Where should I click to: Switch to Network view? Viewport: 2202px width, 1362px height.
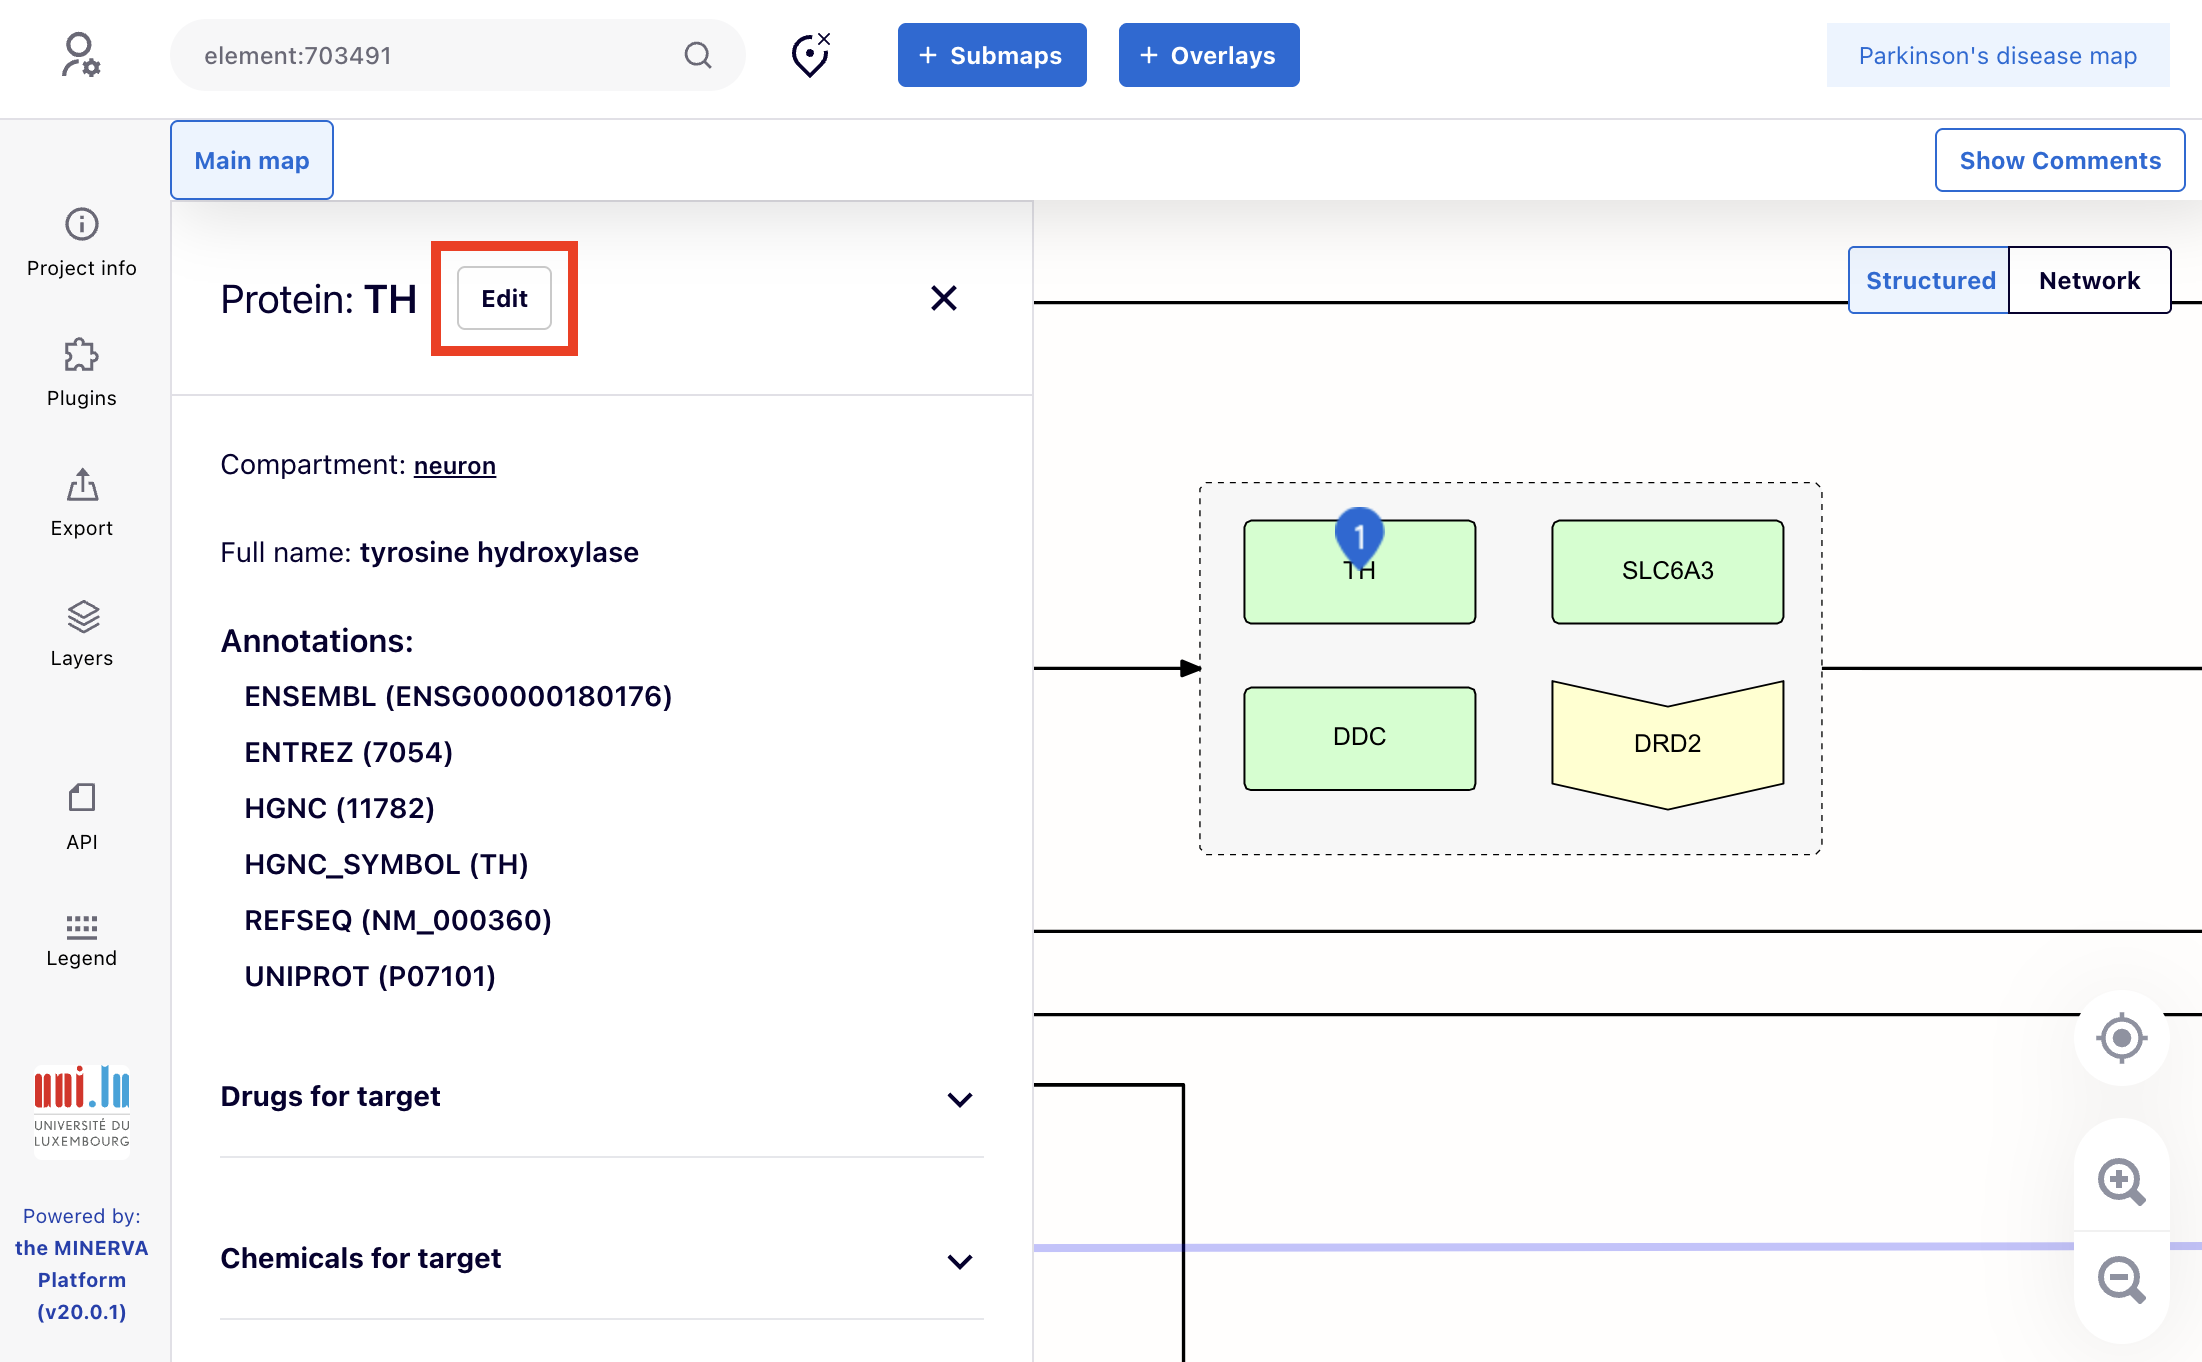[2089, 280]
